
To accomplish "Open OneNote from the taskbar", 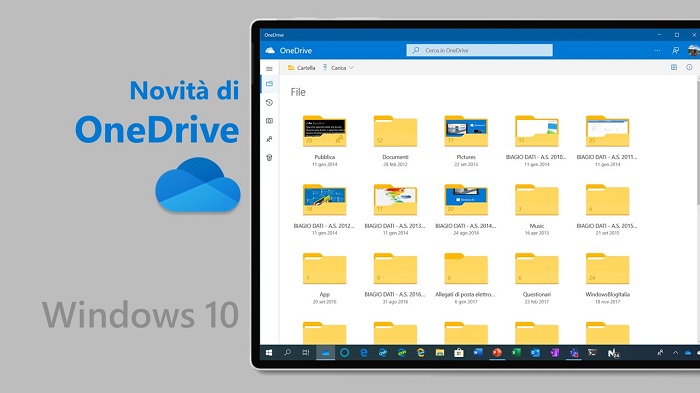I will pos(554,353).
